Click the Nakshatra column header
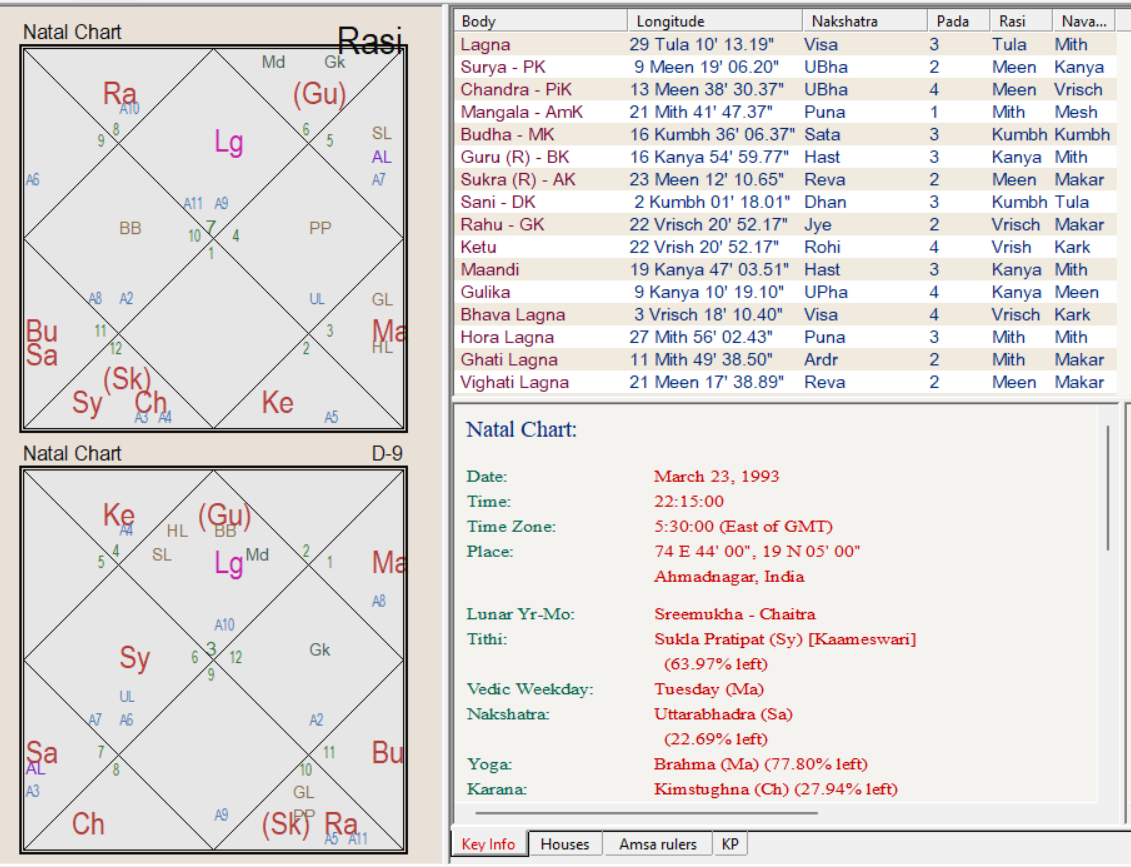1131x867 pixels. tap(839, 21)
